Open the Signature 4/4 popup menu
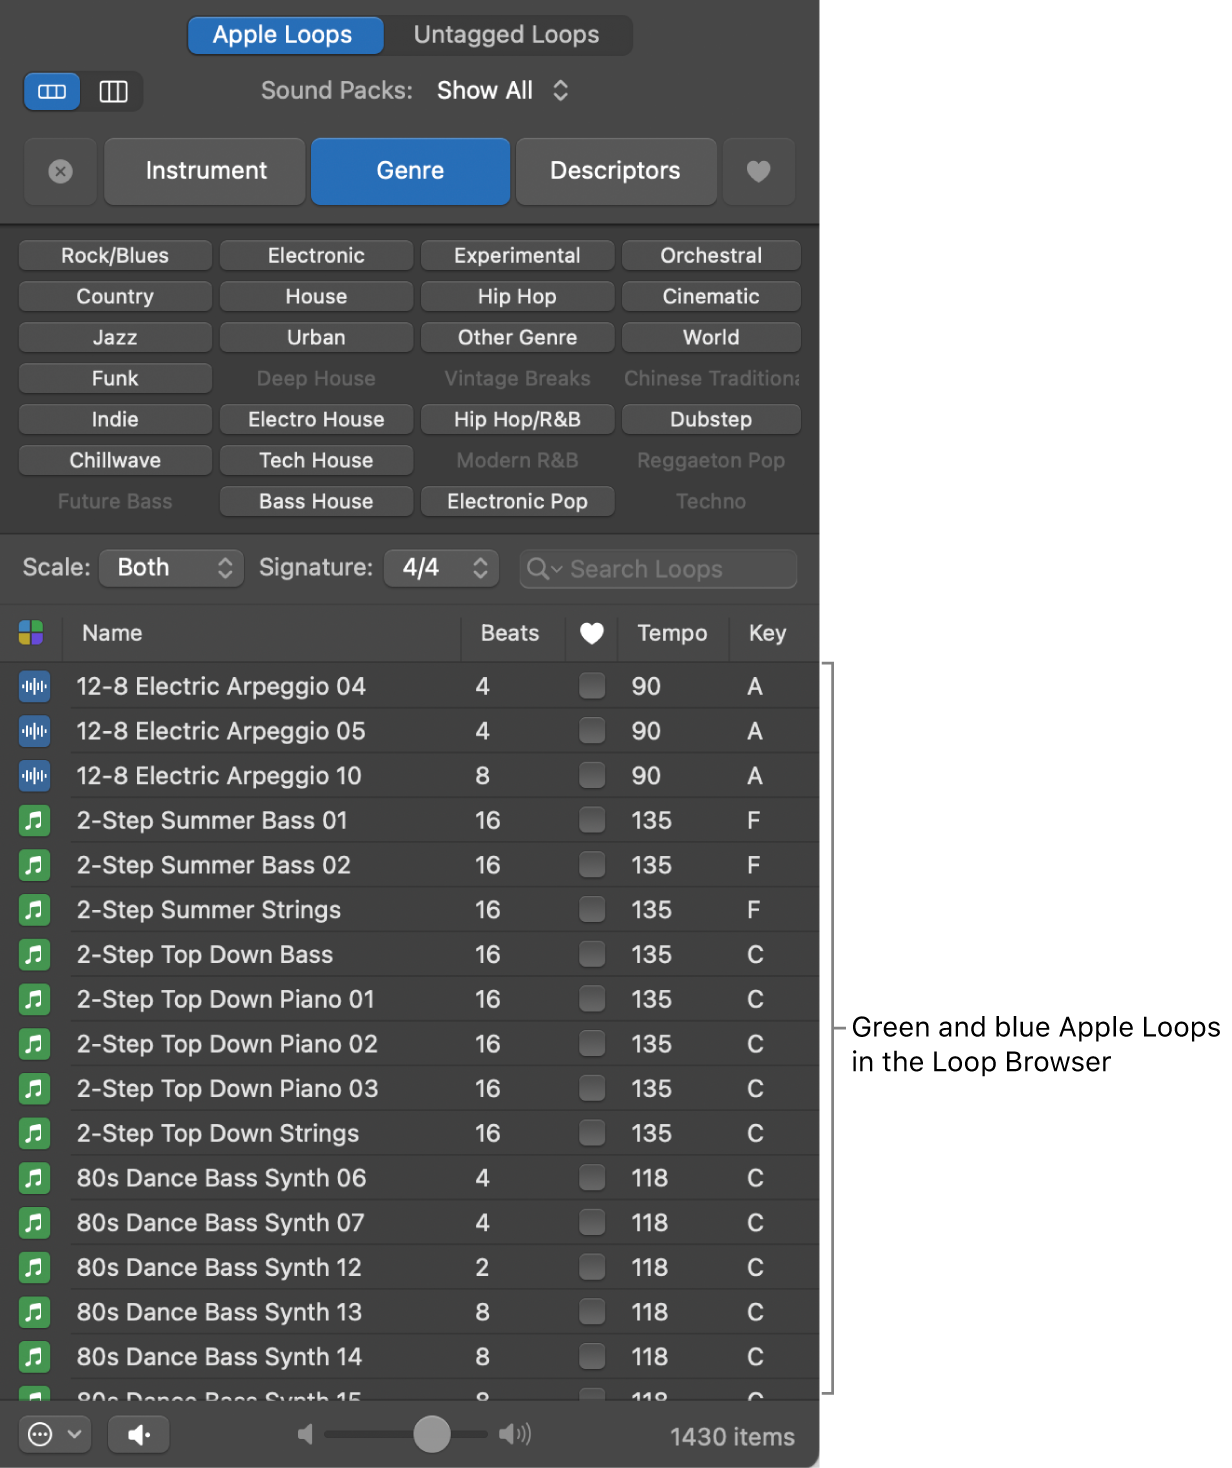 442,568
